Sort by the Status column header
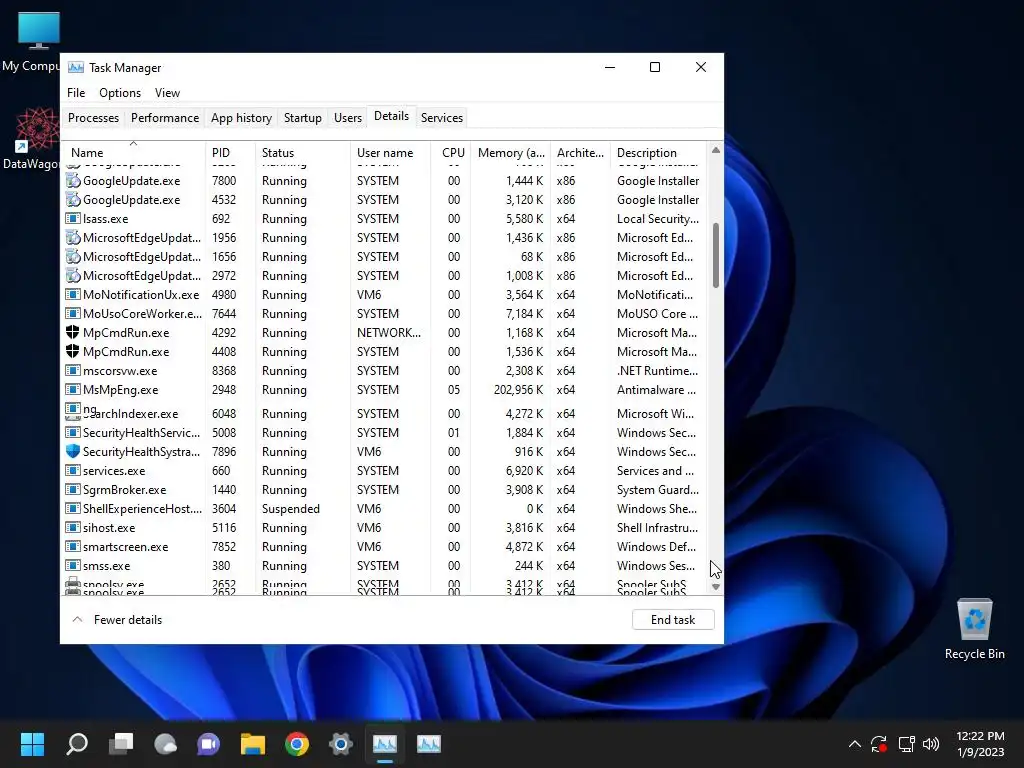 click(x=302, y=152)
